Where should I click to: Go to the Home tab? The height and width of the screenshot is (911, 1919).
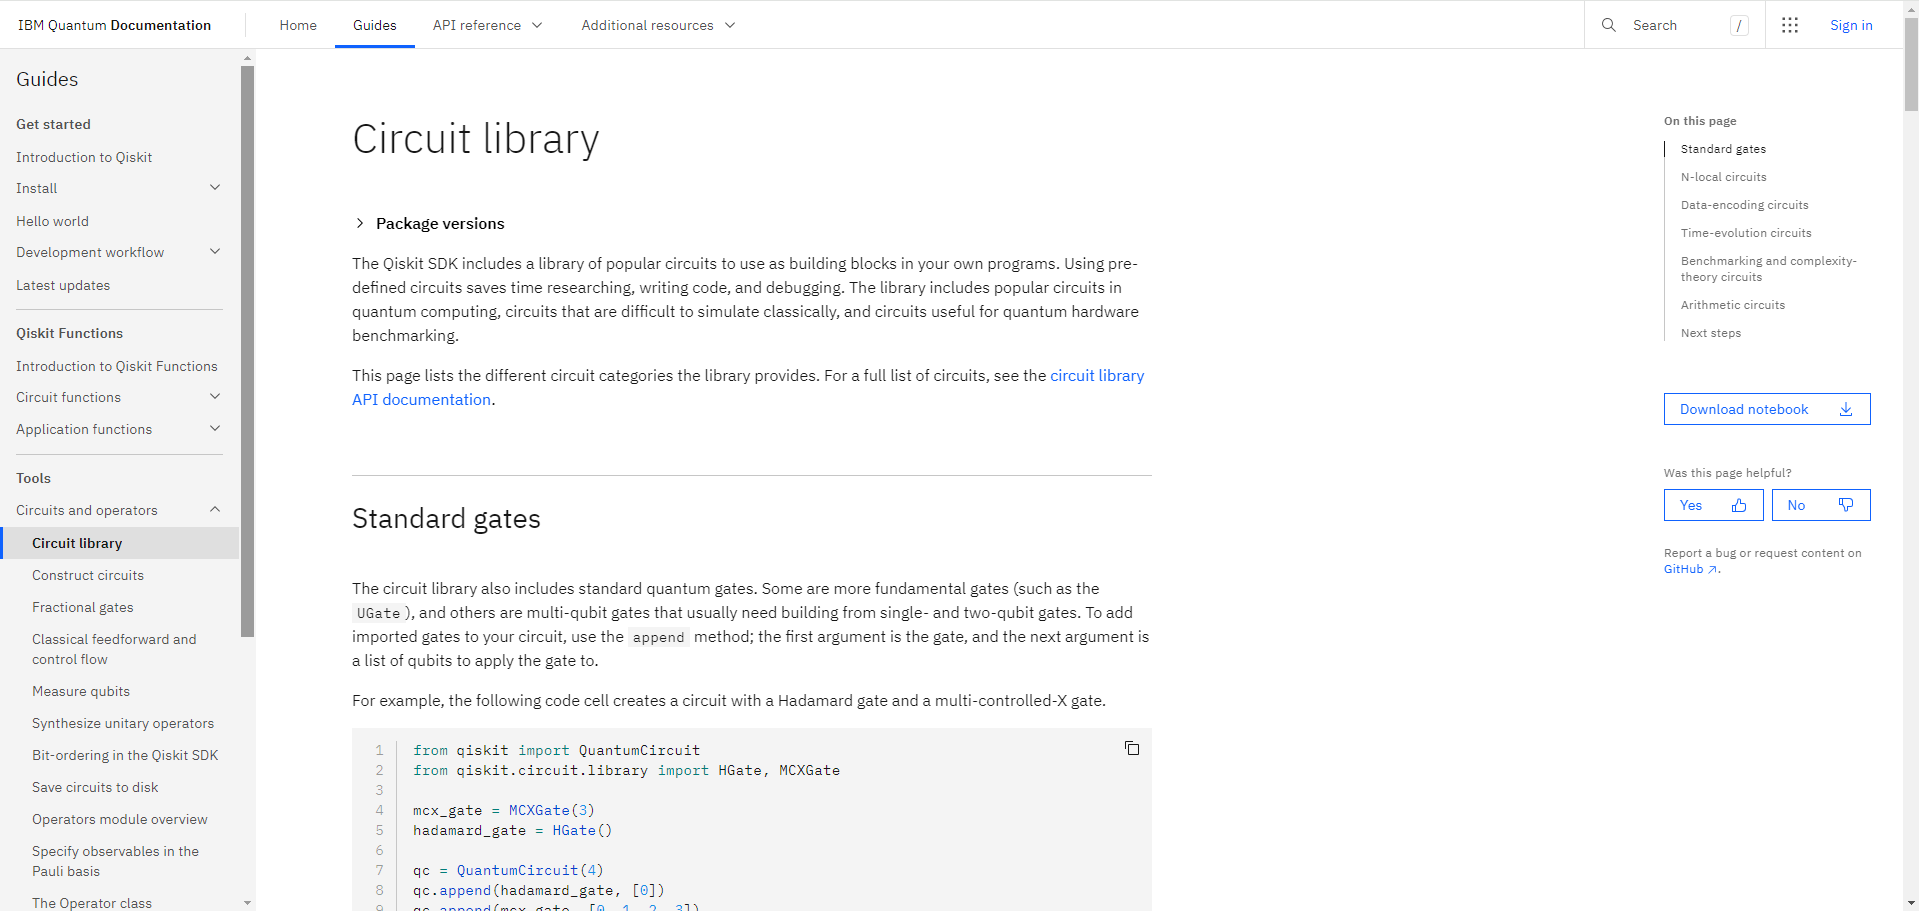(x=298, y=25)
